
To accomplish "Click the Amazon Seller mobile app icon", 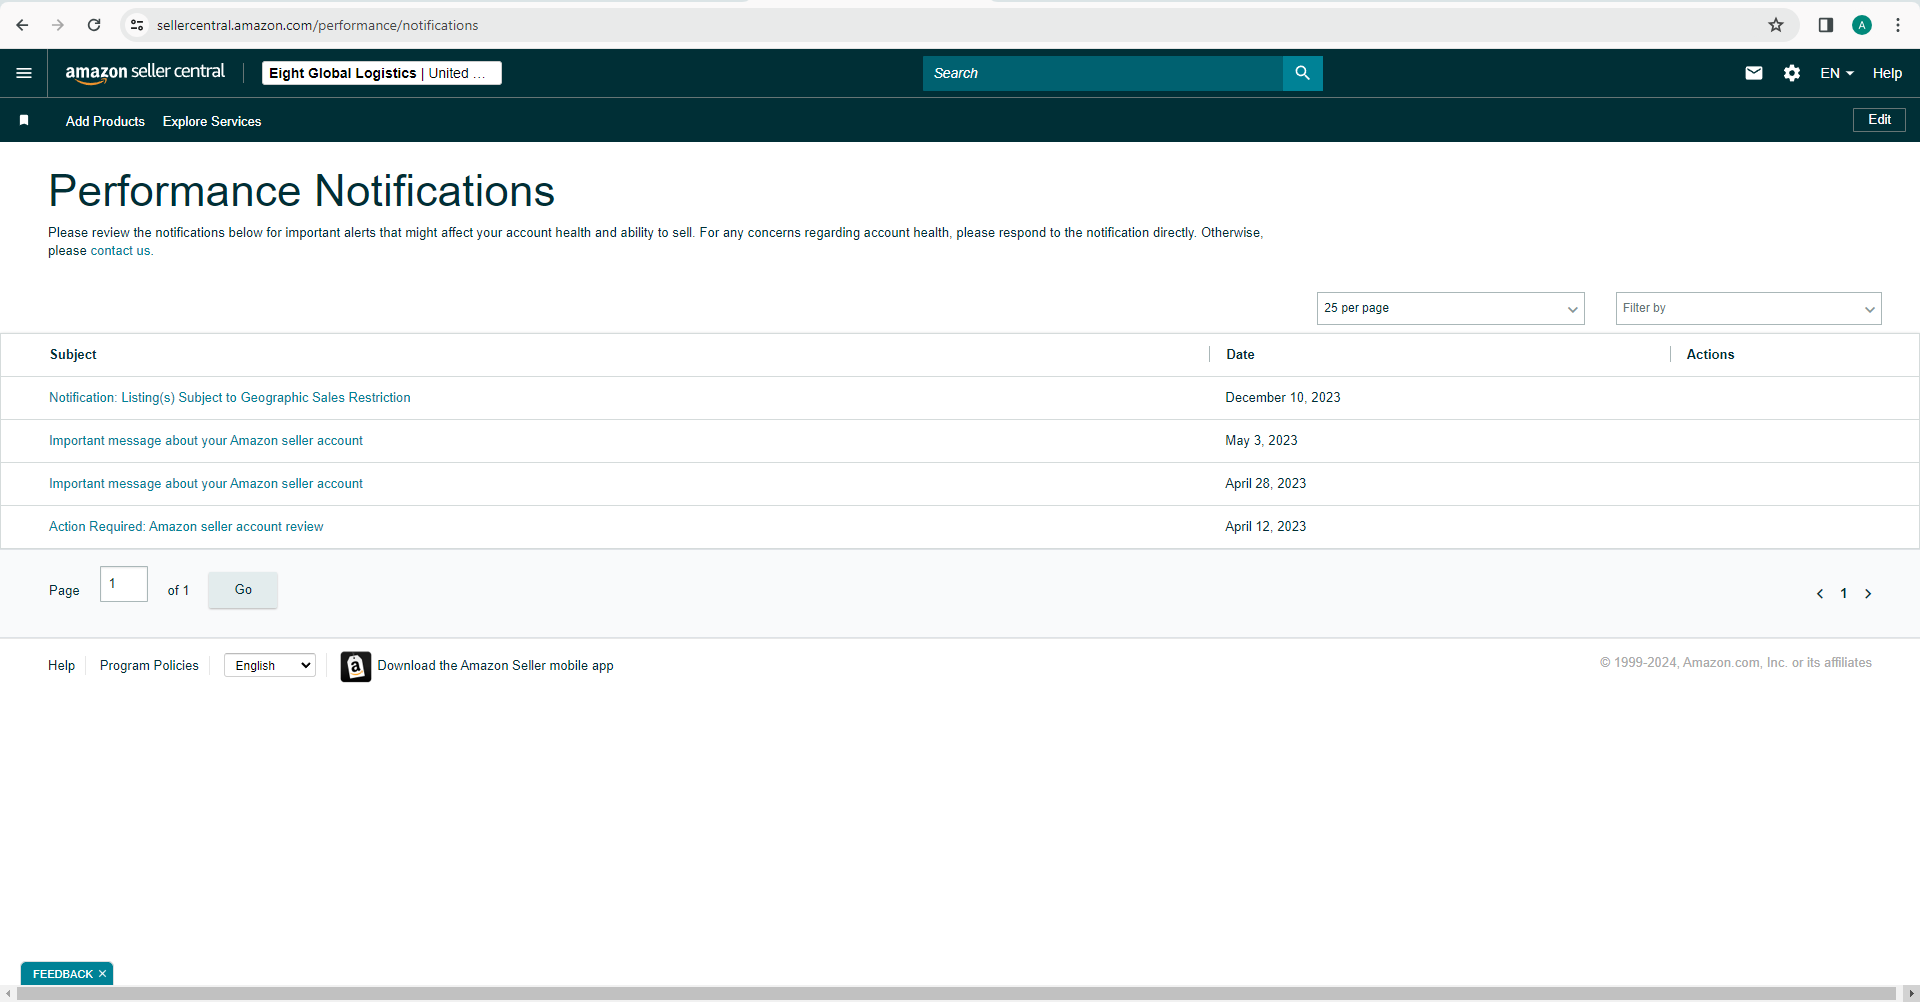I will 356,666.
